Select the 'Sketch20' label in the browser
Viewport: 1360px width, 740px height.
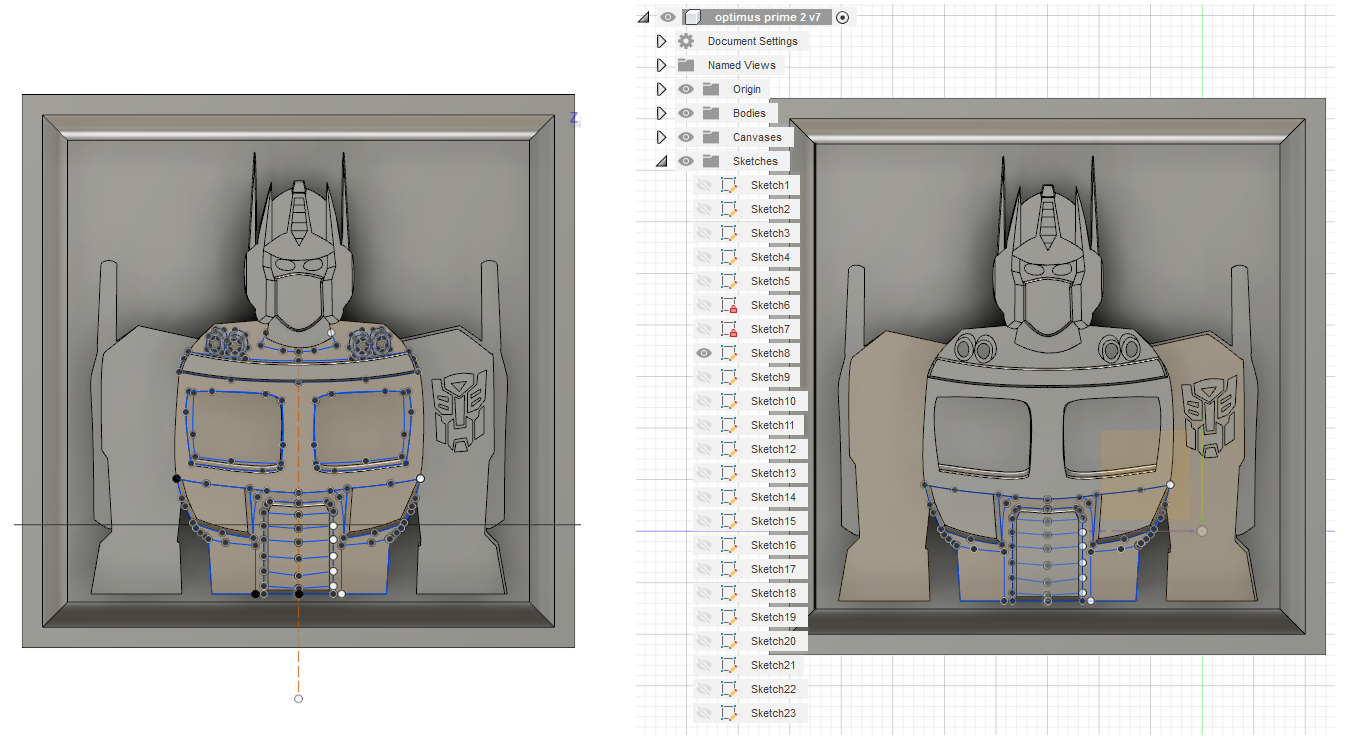click(774, 641)
